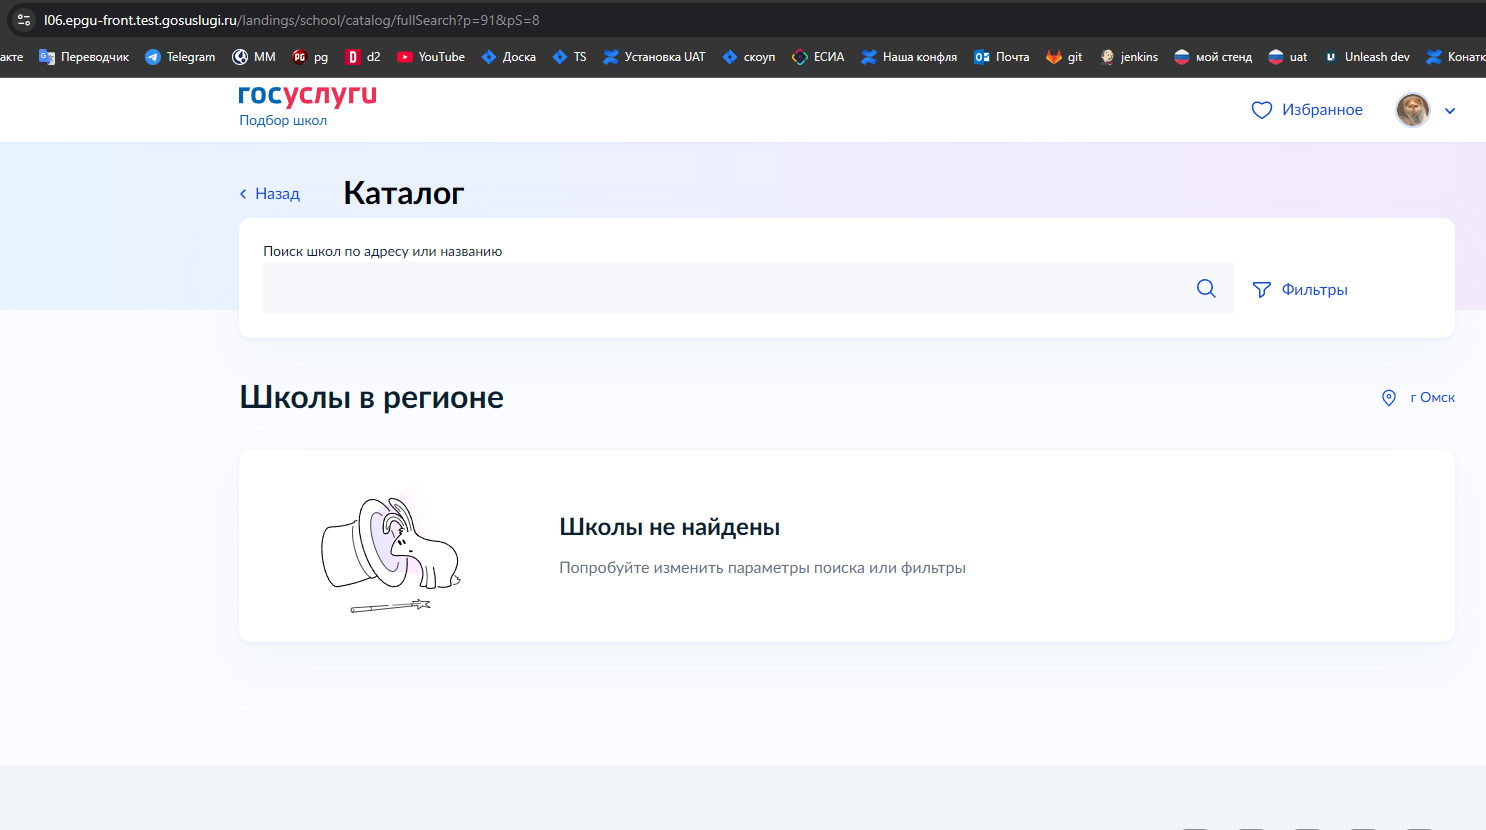Click the site info icon in address bar
1486x830 pixels.
coord(24,20)
